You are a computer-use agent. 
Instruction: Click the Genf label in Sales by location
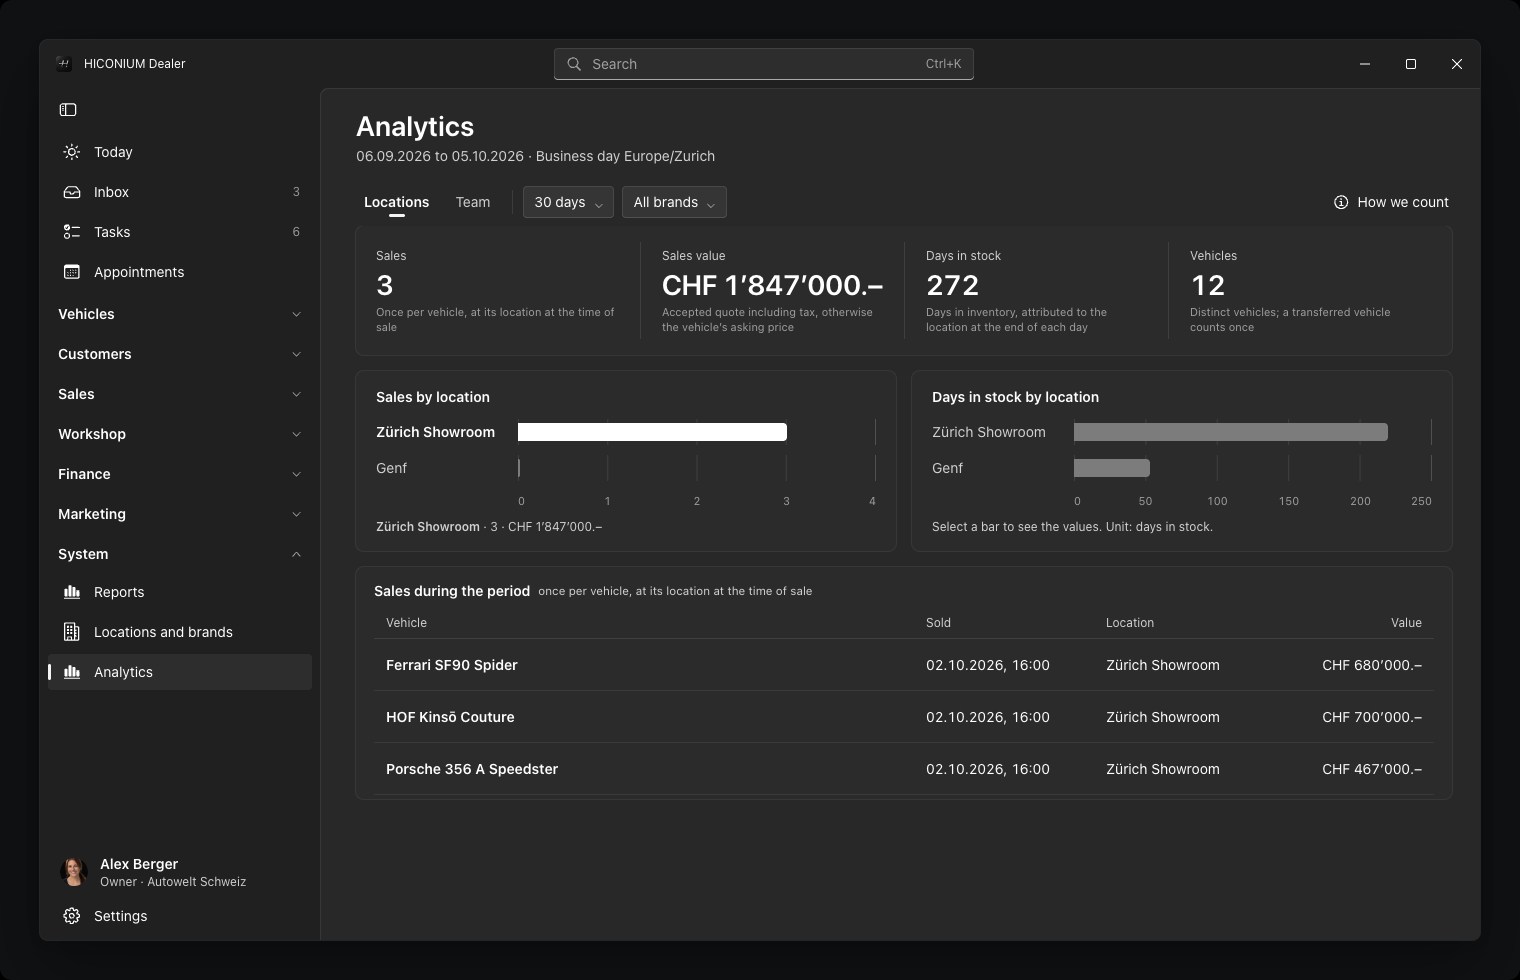(x=391, y=468)
